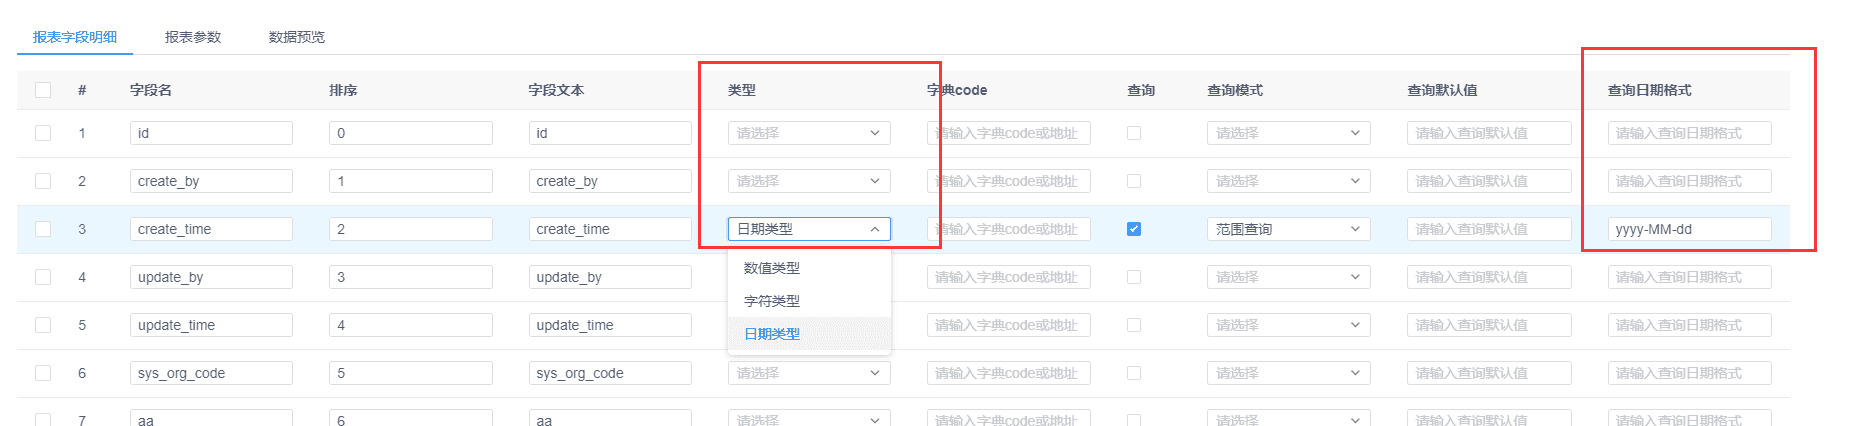Open the 类型 dropdown for the id row
This screenshot has width=1855, height=426.
[809, 133]
